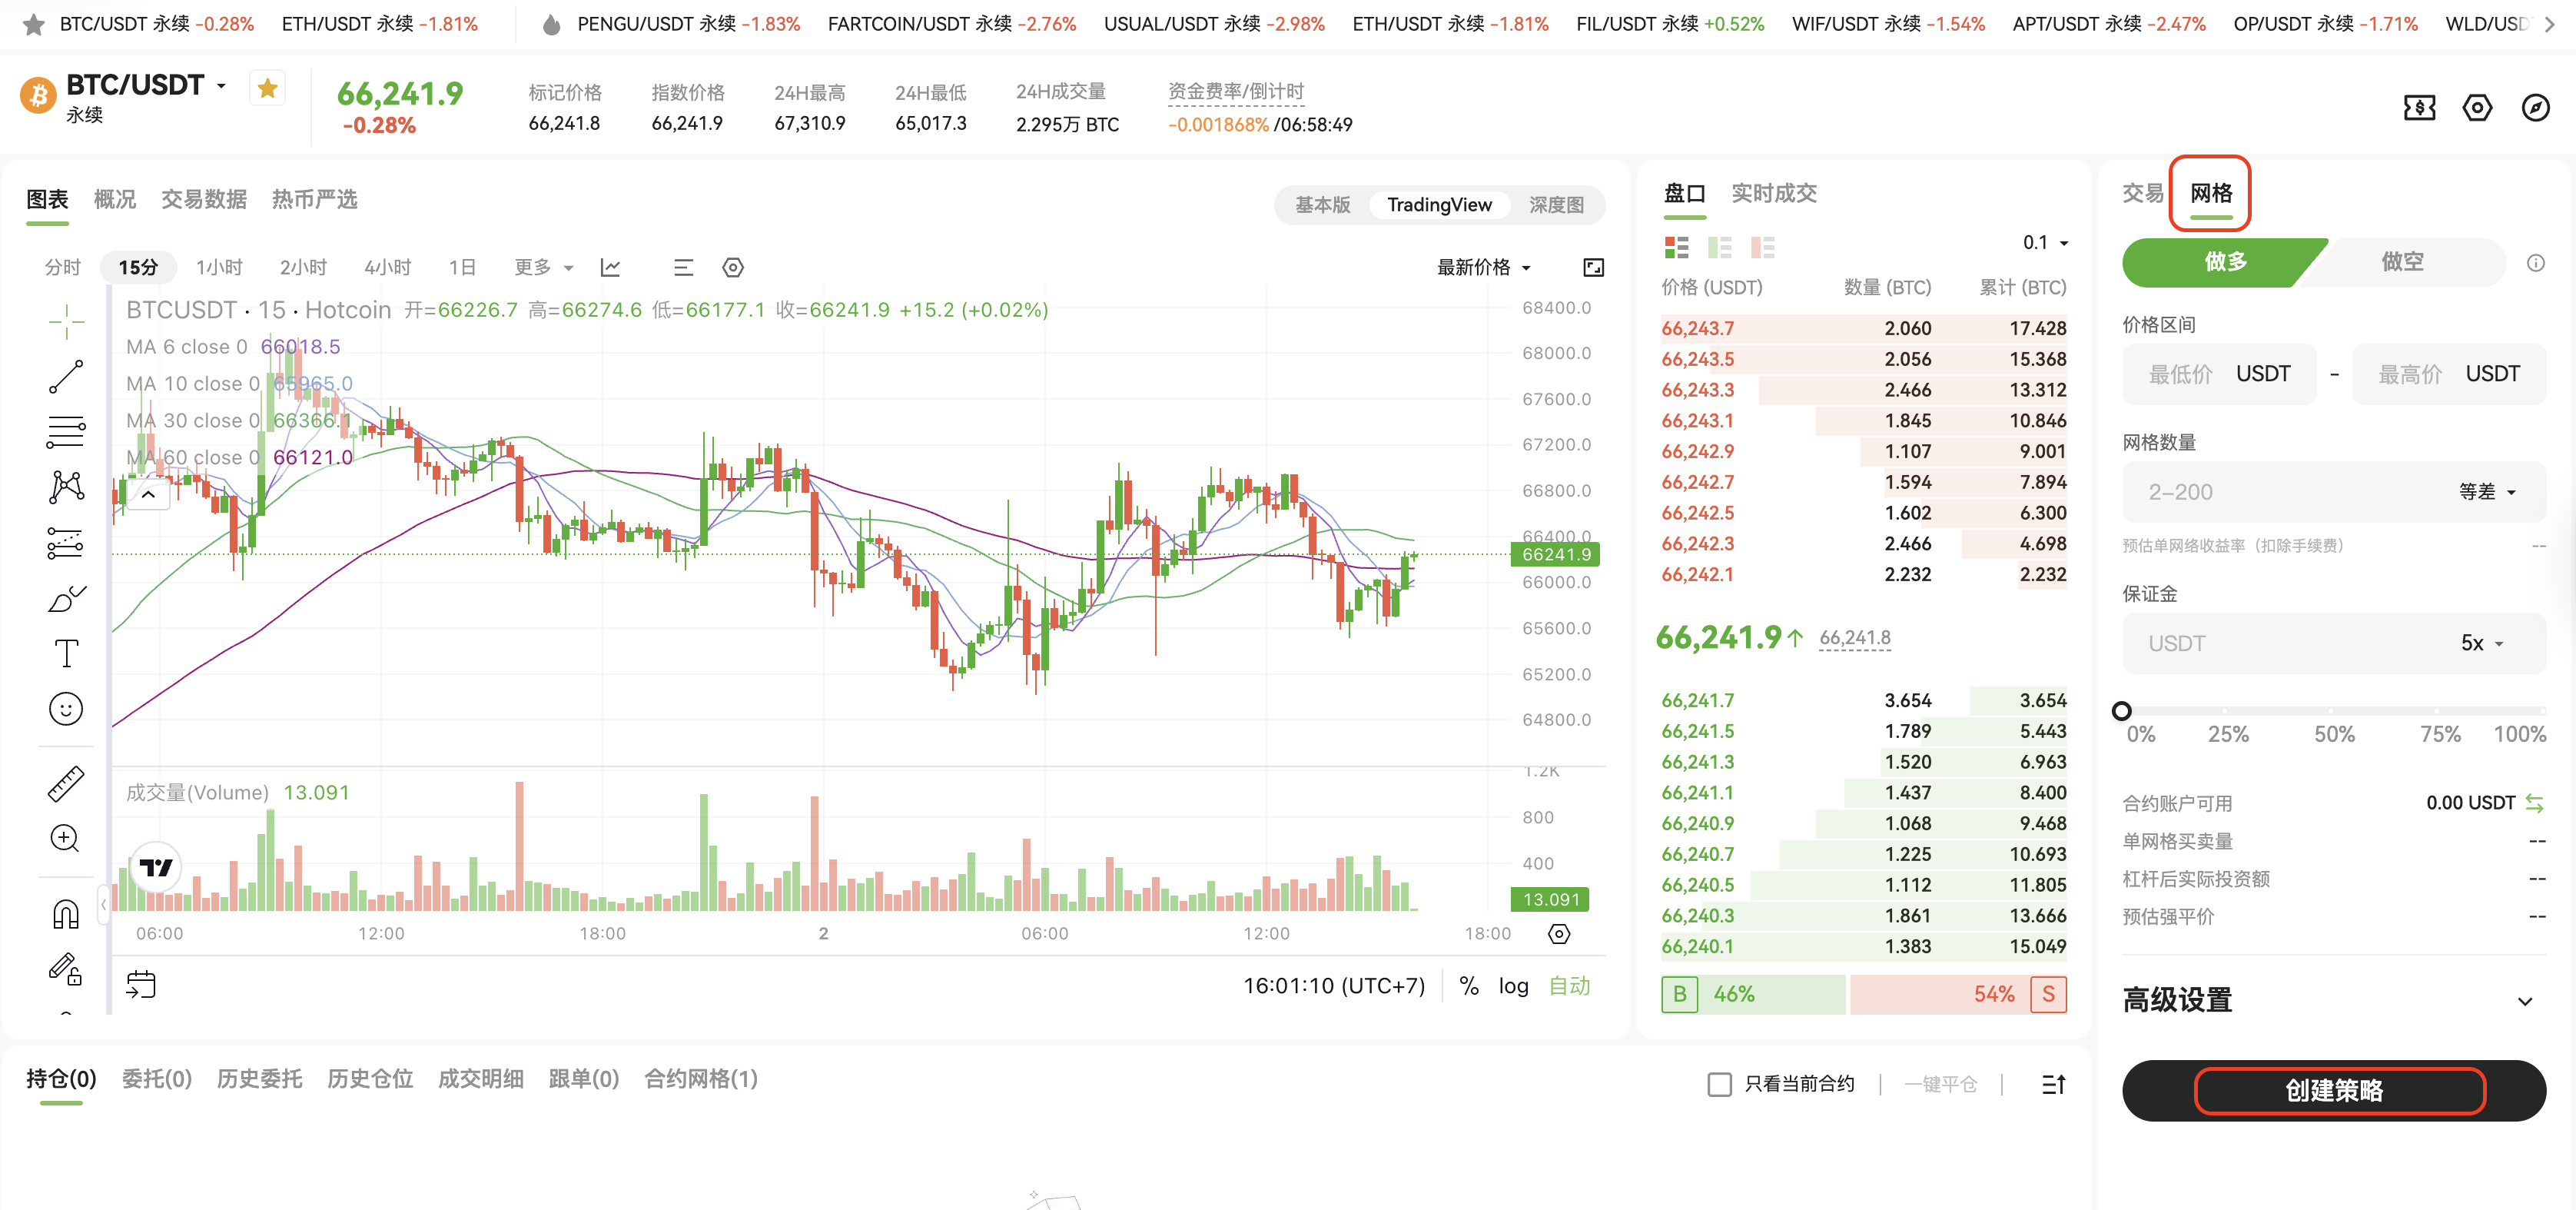Open the 5x leverage dropdown
The image size is (2576, 1210).
pos(2481,643)
